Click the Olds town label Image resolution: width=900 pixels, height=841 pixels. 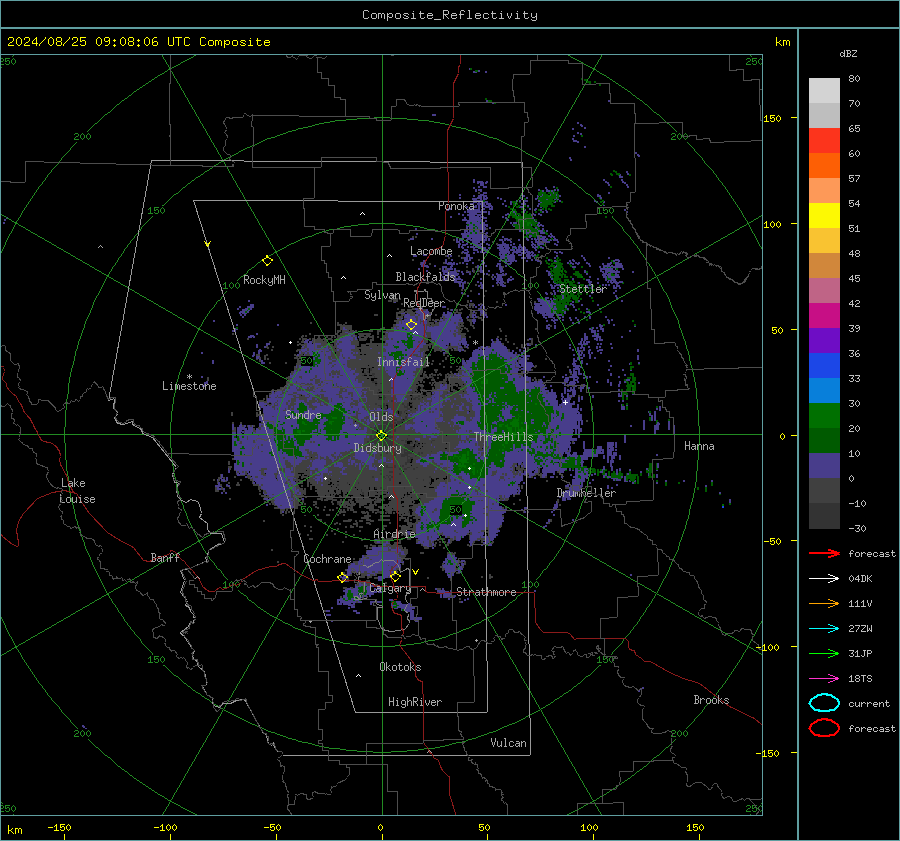coord(381,417)
